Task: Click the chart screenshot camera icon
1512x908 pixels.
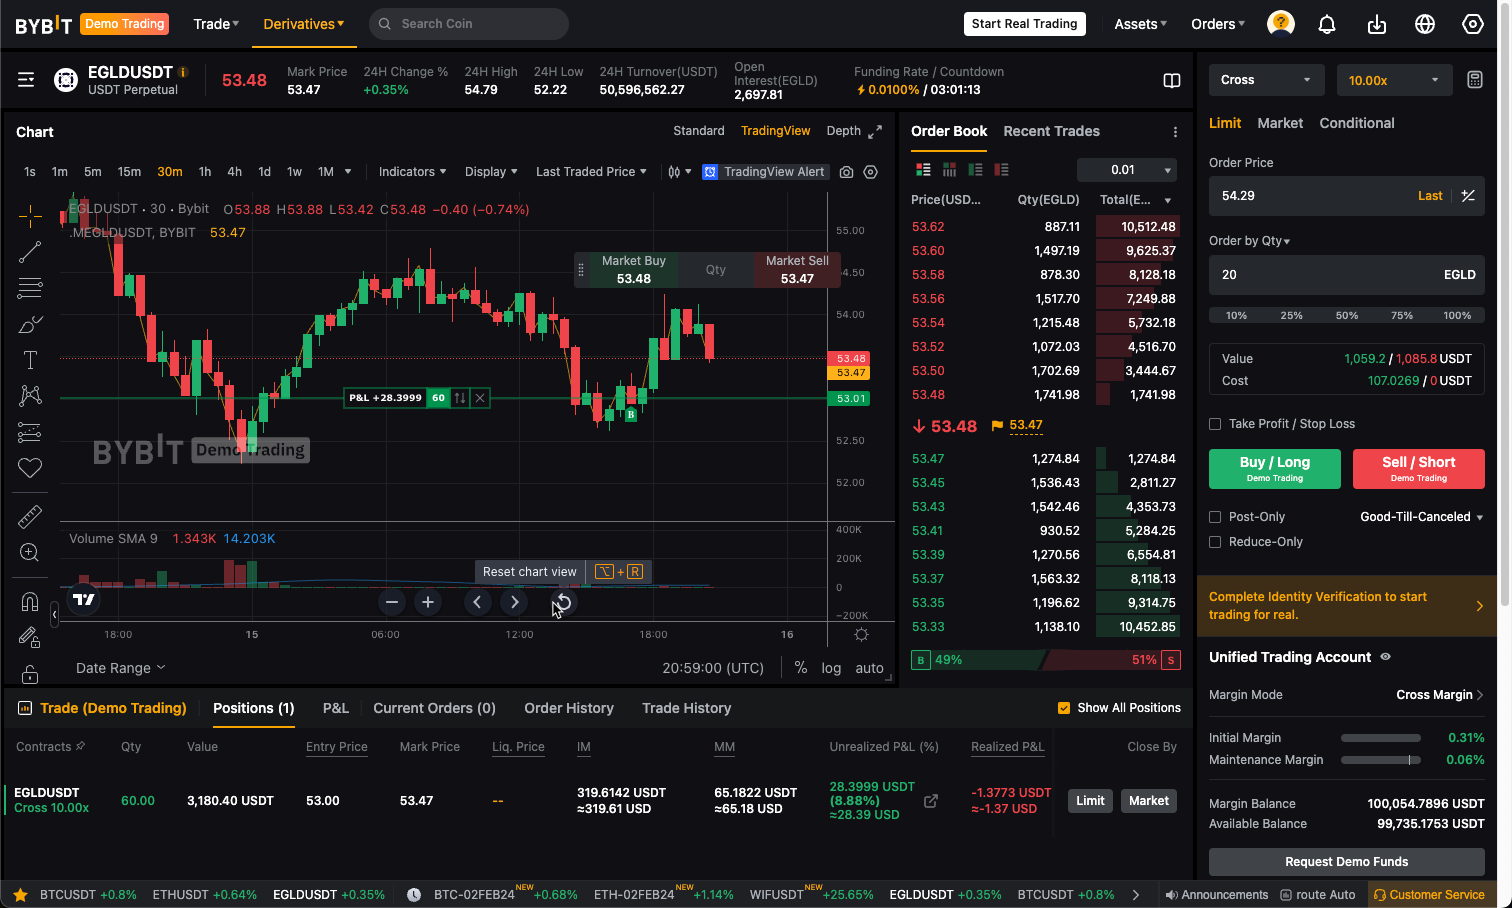Action: point(846,172)
